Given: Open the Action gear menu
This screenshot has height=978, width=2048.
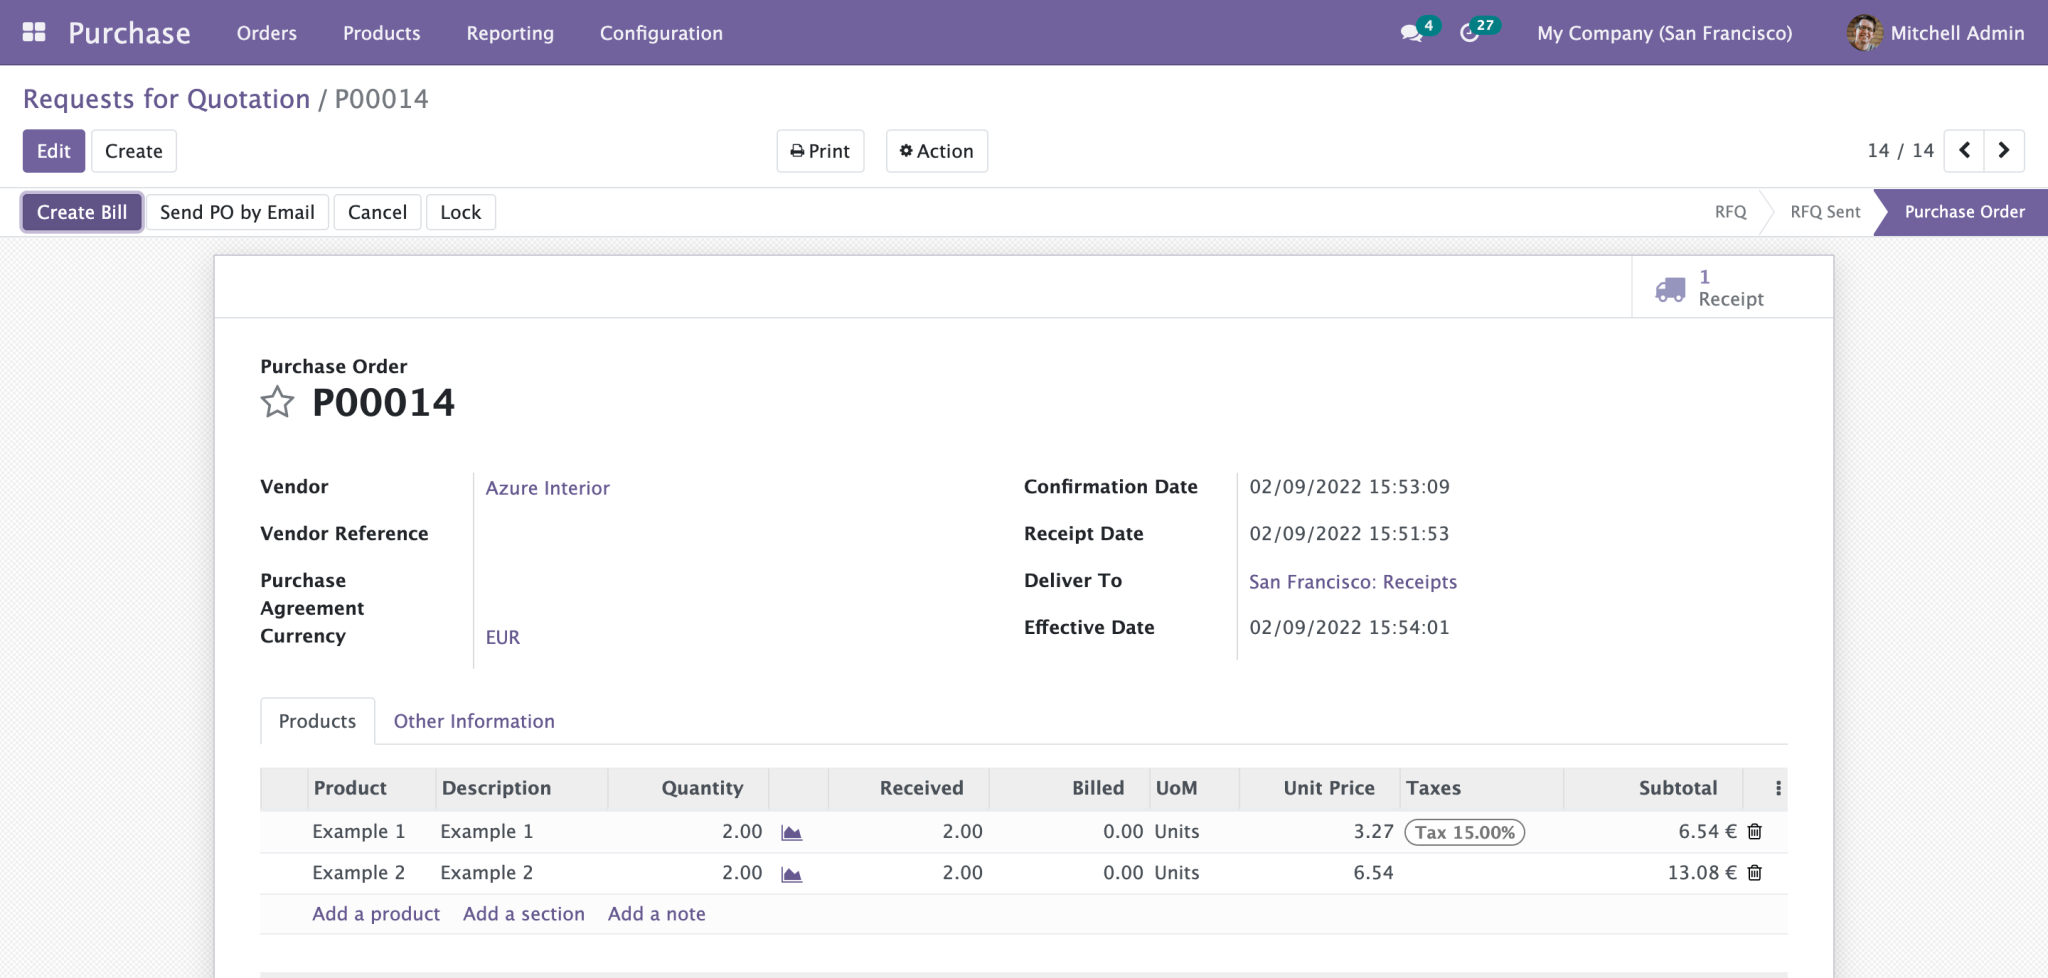Looking at the screenshot, I should (x=936, y=151).
